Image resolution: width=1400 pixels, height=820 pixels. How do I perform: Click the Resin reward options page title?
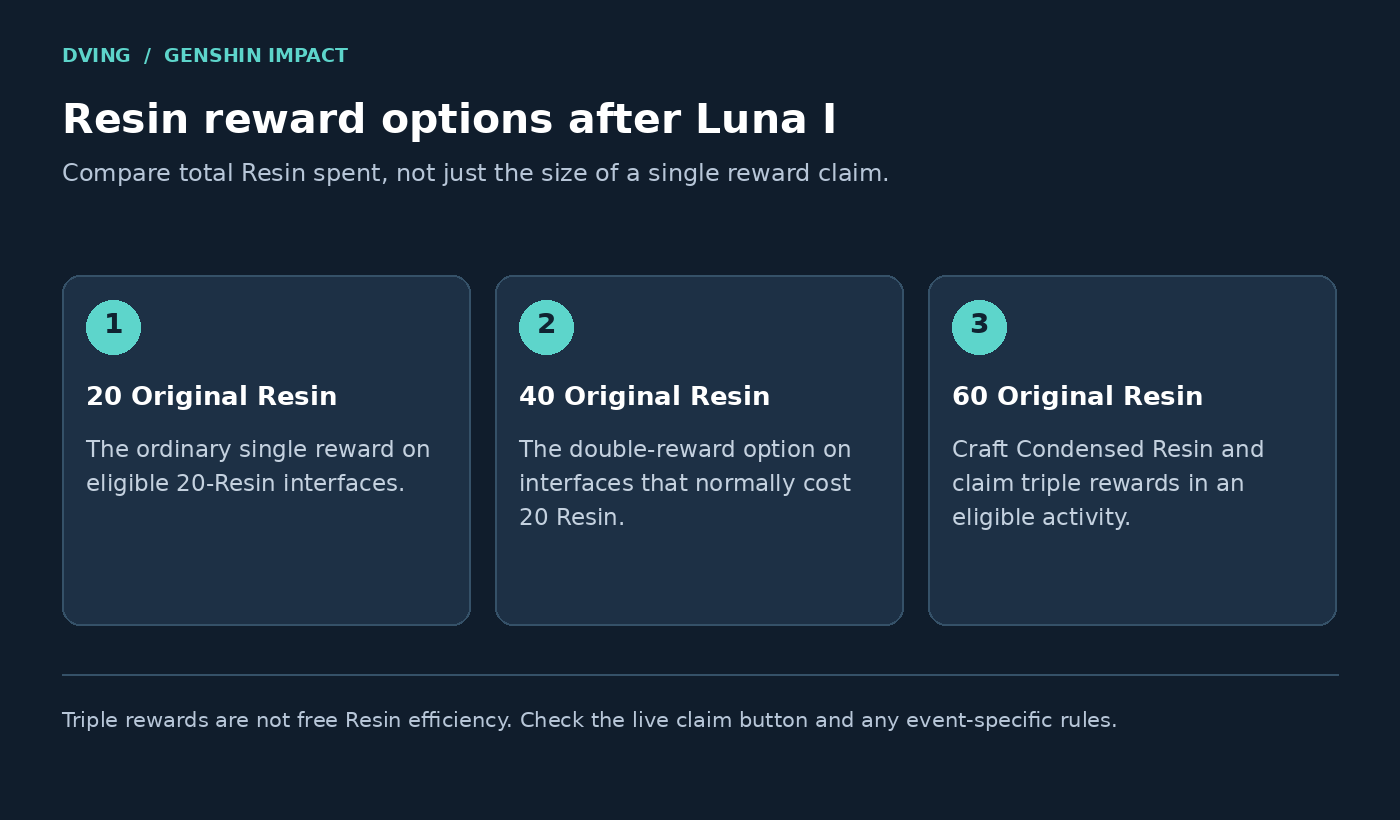coord(449,120)
